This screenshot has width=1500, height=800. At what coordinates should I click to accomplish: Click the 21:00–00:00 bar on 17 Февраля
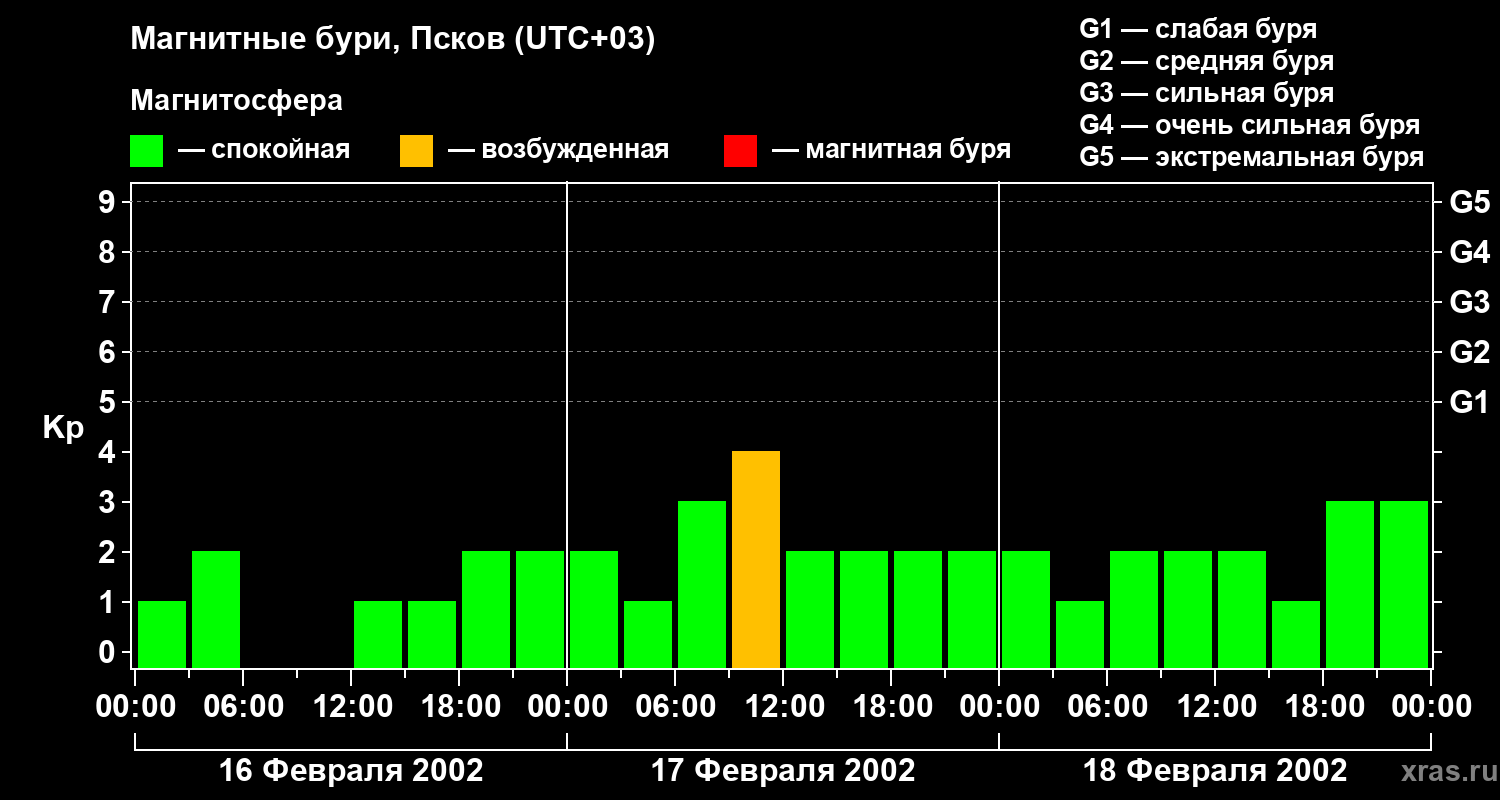coord(972,609)
